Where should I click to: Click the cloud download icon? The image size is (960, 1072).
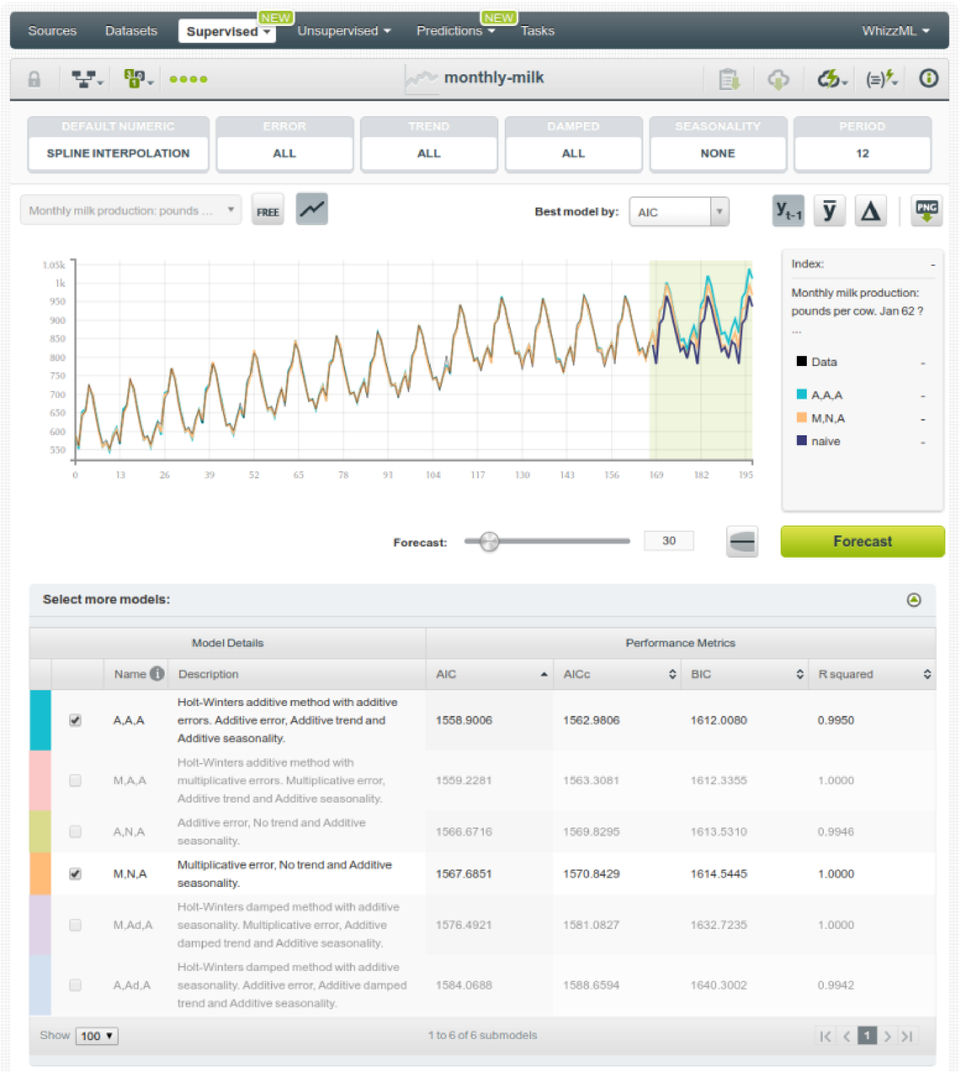[778, 79]
